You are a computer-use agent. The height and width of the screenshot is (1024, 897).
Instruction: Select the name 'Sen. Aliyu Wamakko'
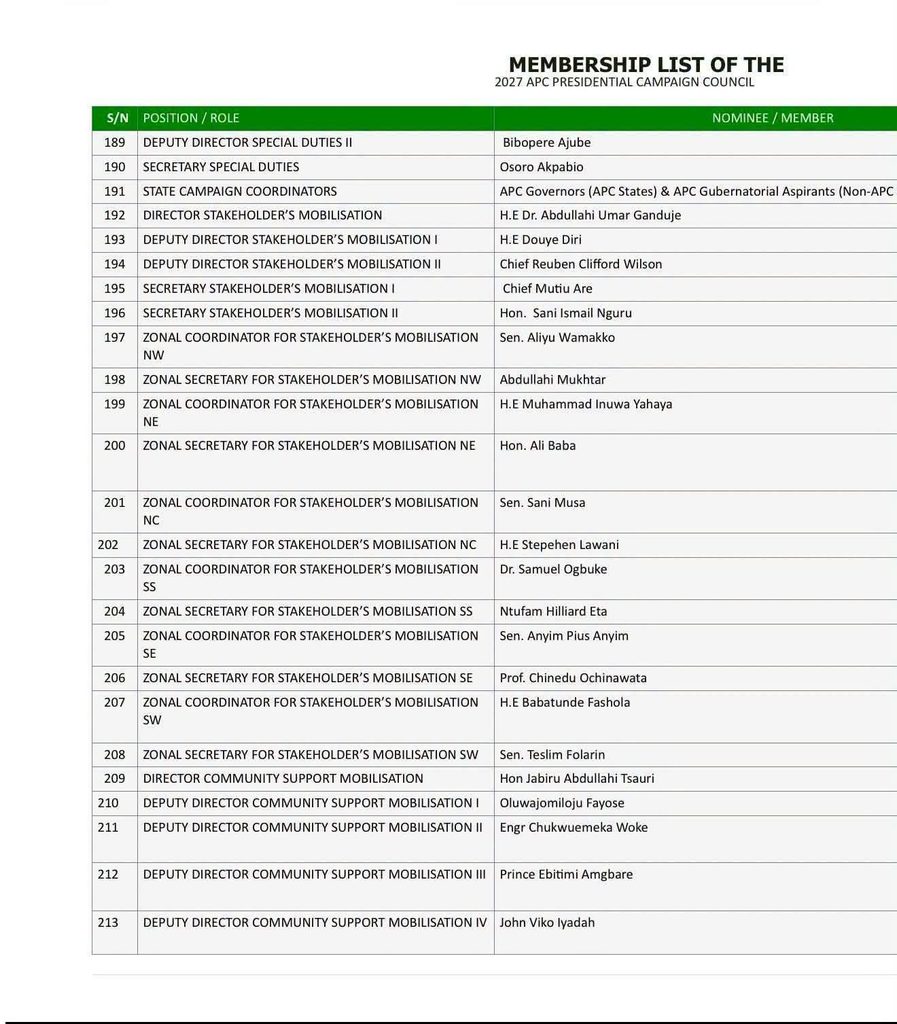[x=557, y=338]
